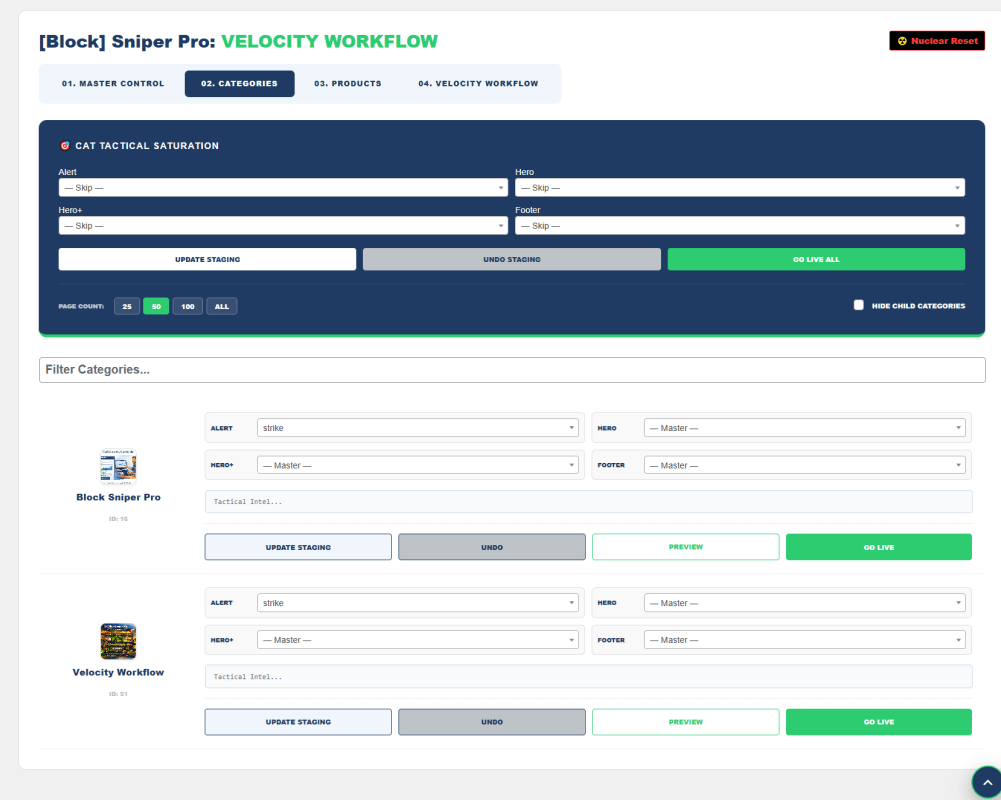
Task: Enable the Hide Child Categories checkbox
Action: (859, 305)
